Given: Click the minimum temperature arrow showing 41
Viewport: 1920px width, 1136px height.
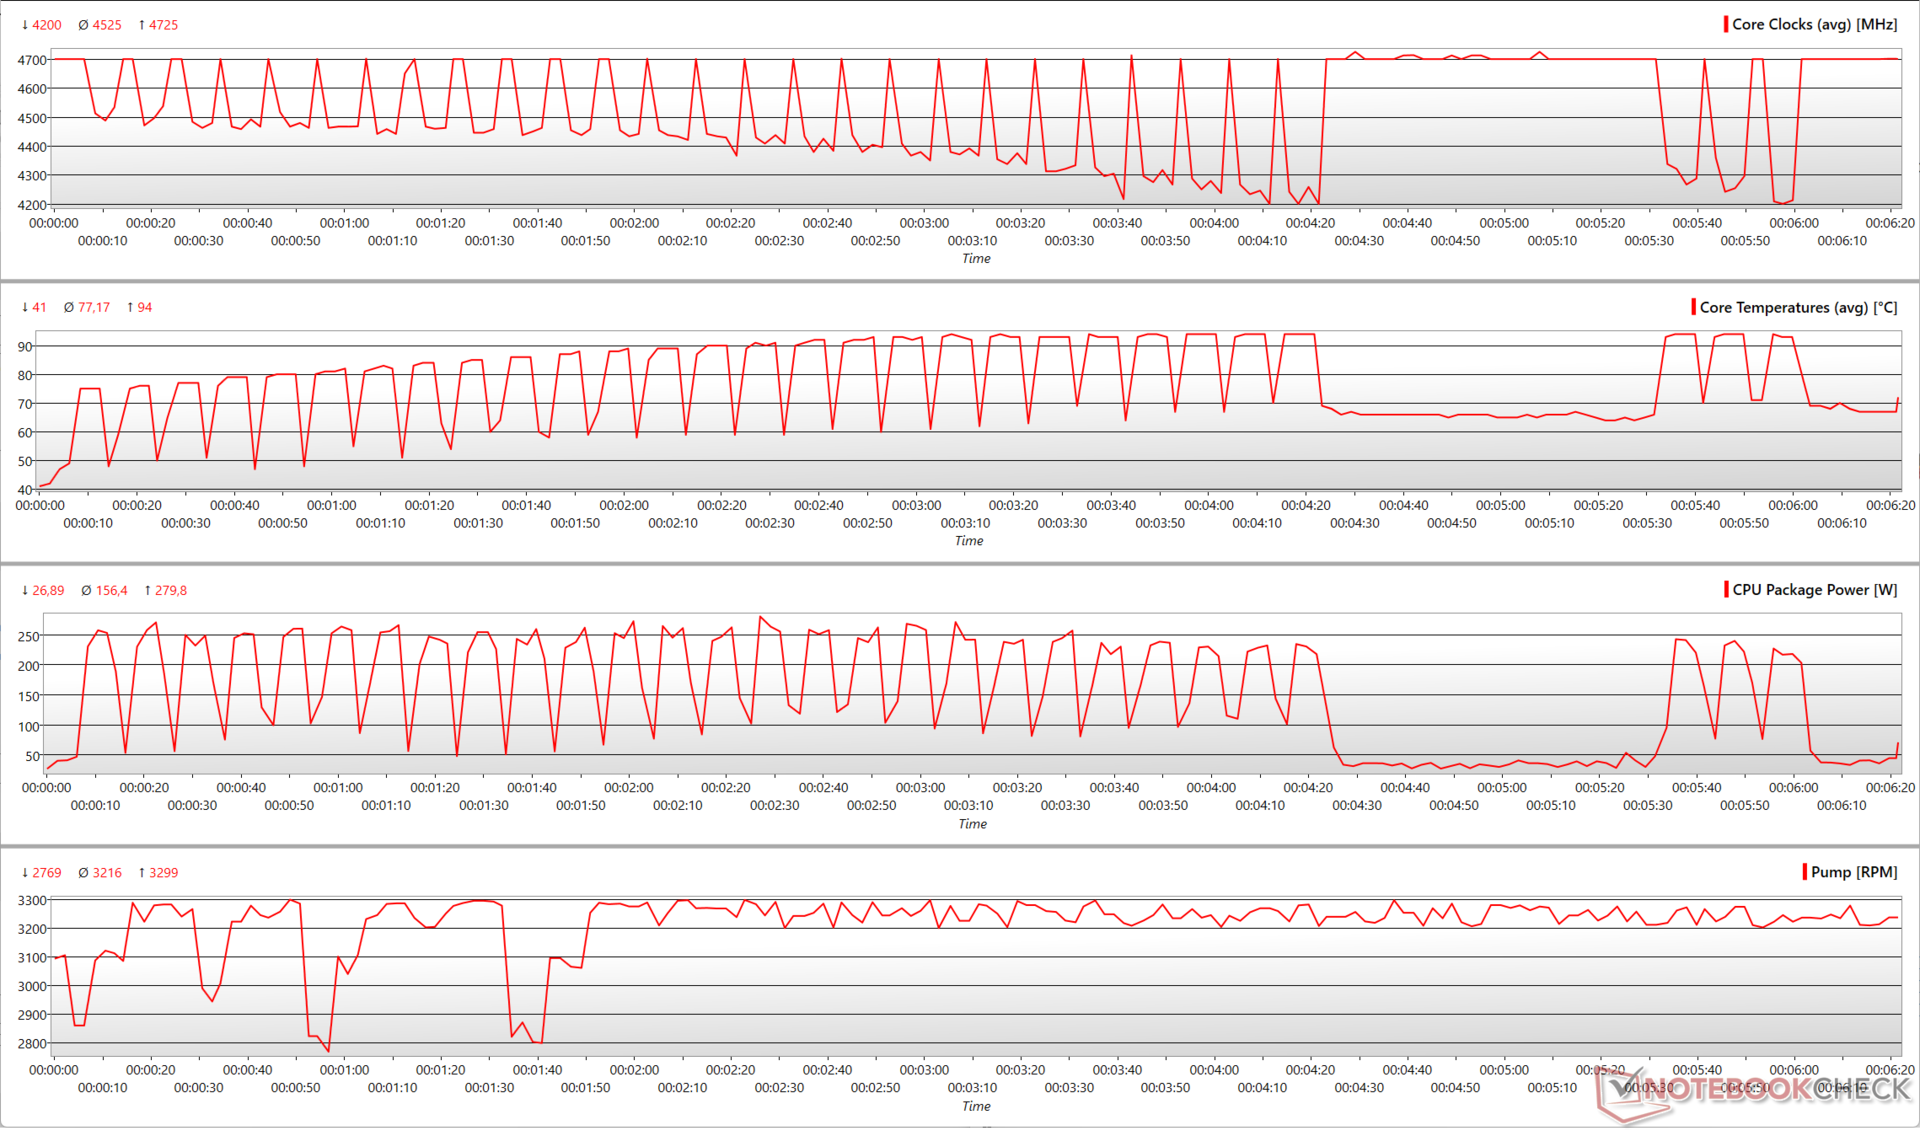Looking at the screenshot, I should pyautogui.click(x=25, y=308).
